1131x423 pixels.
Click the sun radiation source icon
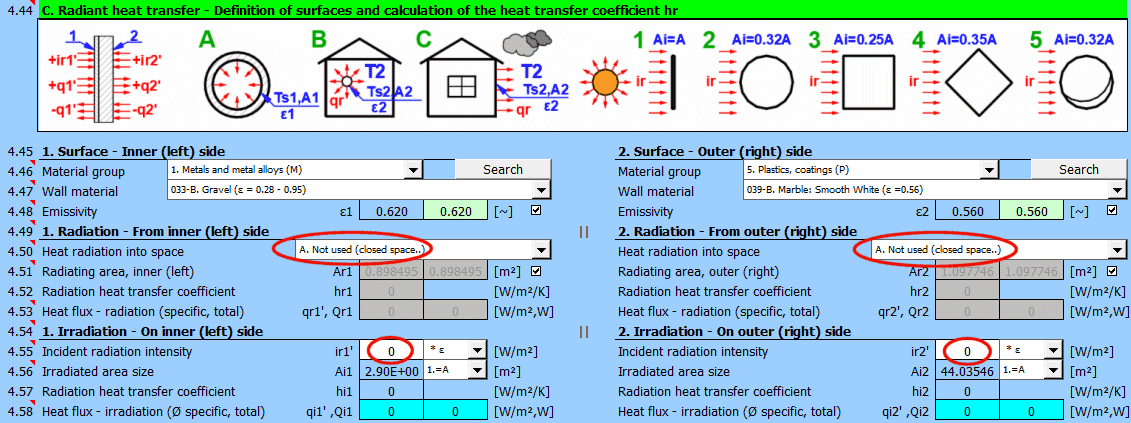point(603,84)
